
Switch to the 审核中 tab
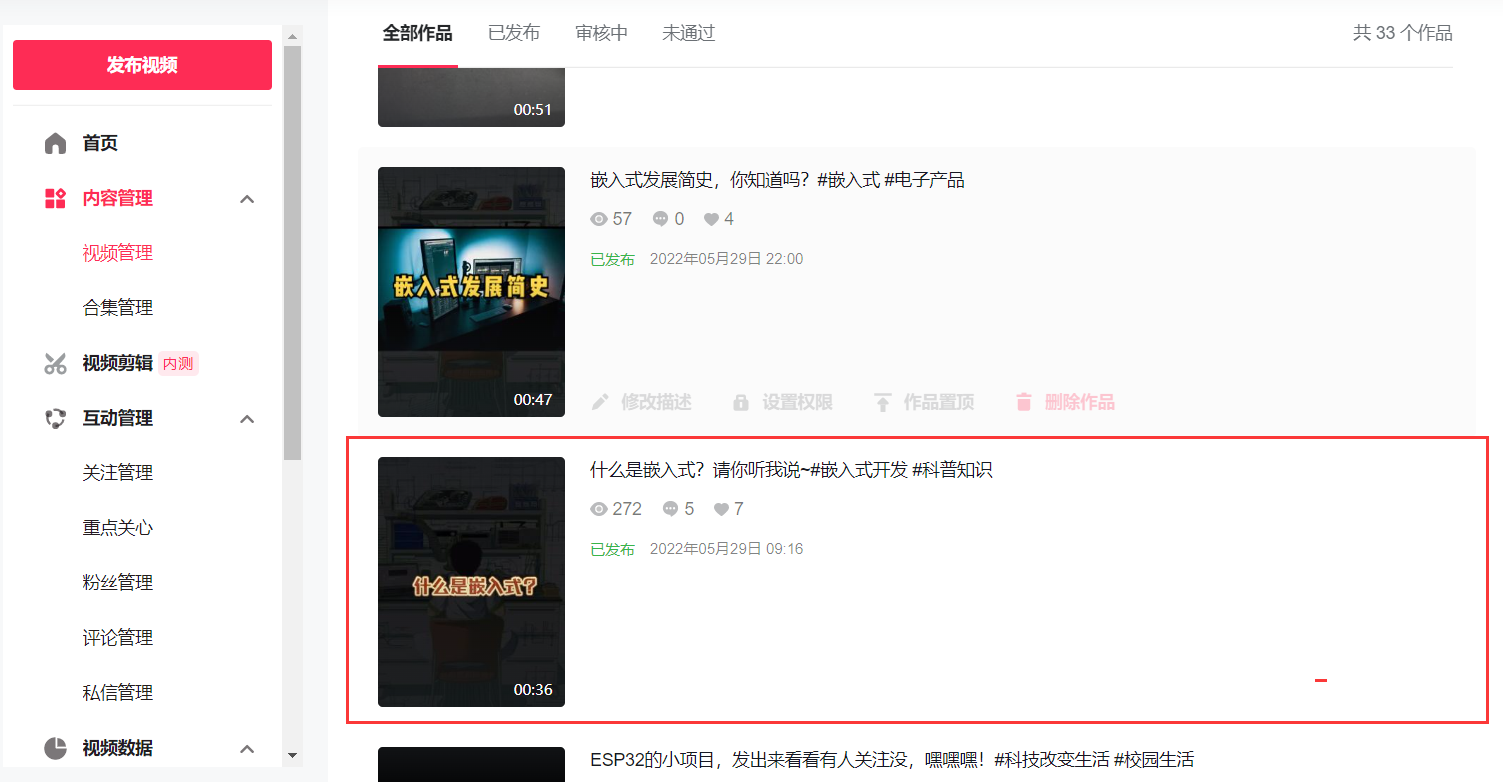(601, 33)
